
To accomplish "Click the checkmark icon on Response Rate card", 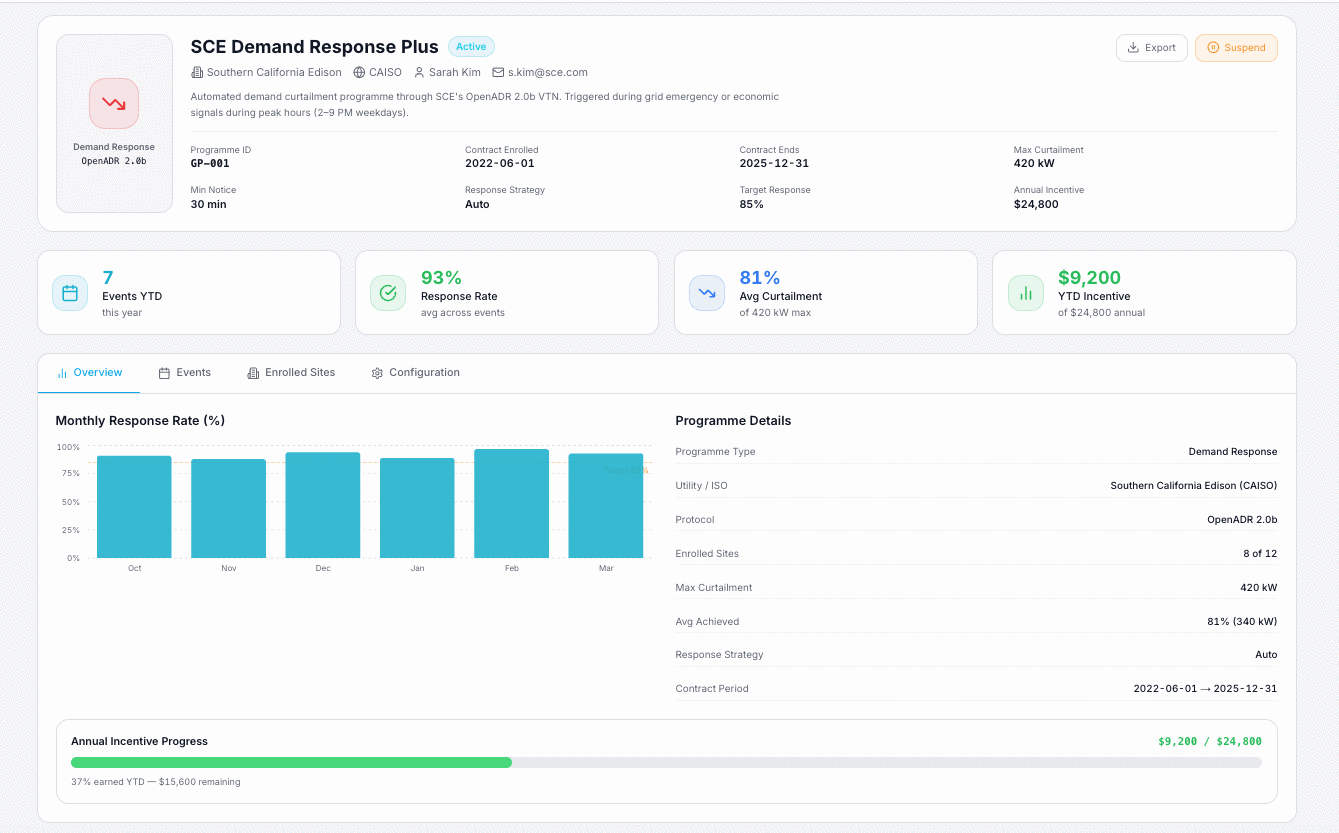I will 388,293.
